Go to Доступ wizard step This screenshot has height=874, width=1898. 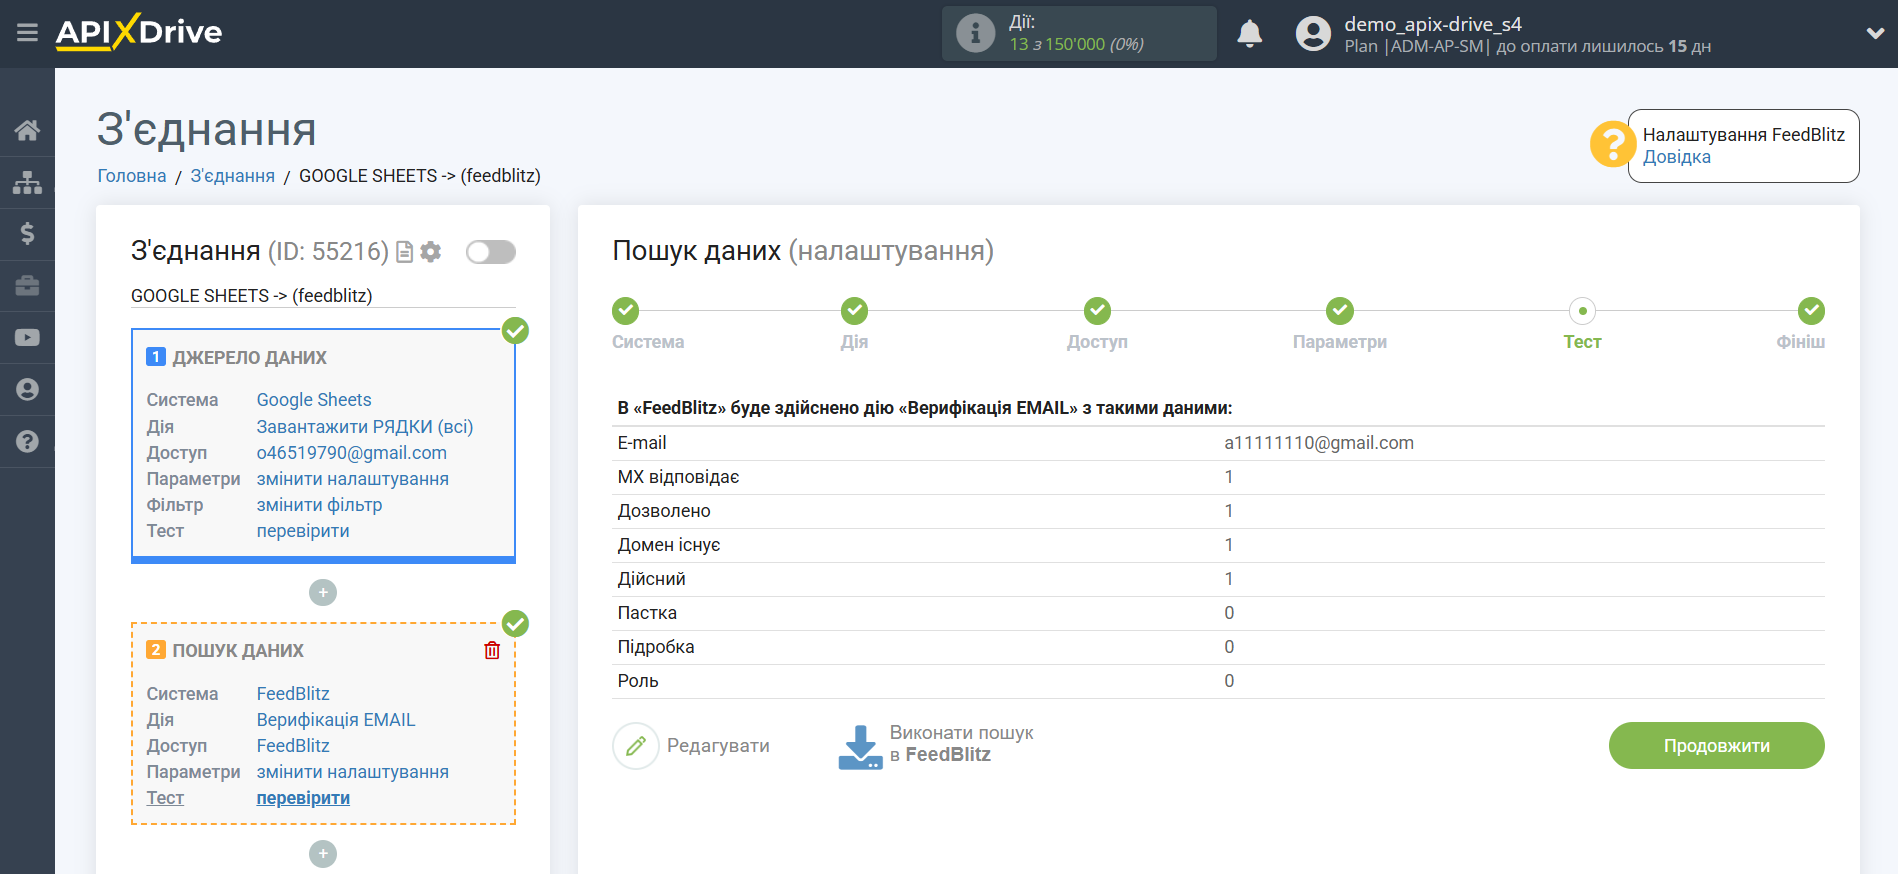(x=1097, y=311)
